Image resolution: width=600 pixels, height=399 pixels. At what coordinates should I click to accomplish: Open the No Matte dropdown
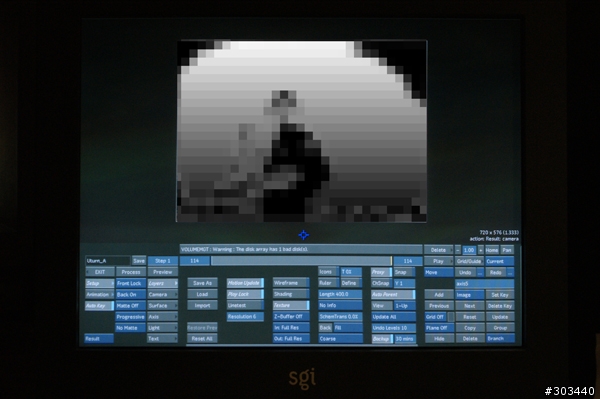coord(130,328)
